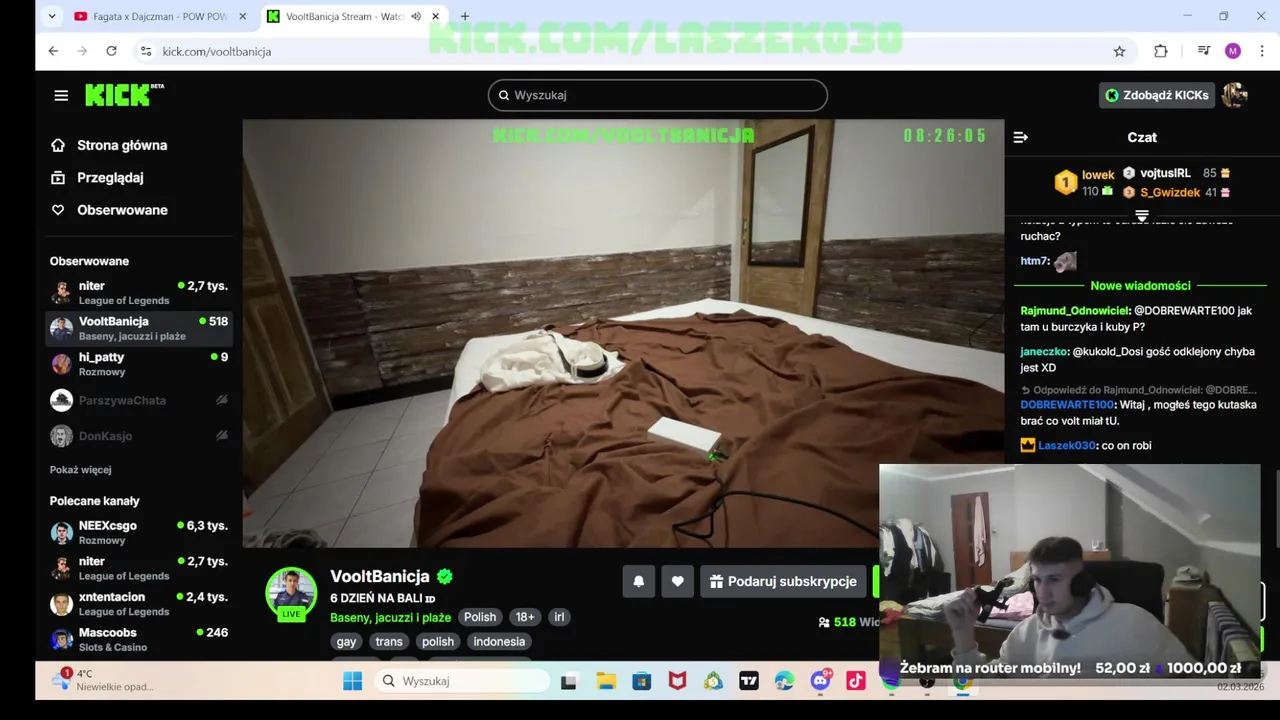Open a new browser tab
Screen dimensions: 1280x720
click(x=464, y=16)
